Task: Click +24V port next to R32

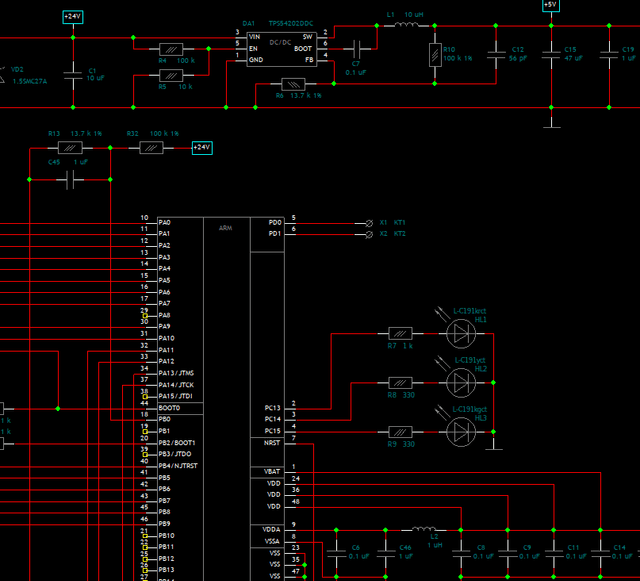Action: pos(202,148)
